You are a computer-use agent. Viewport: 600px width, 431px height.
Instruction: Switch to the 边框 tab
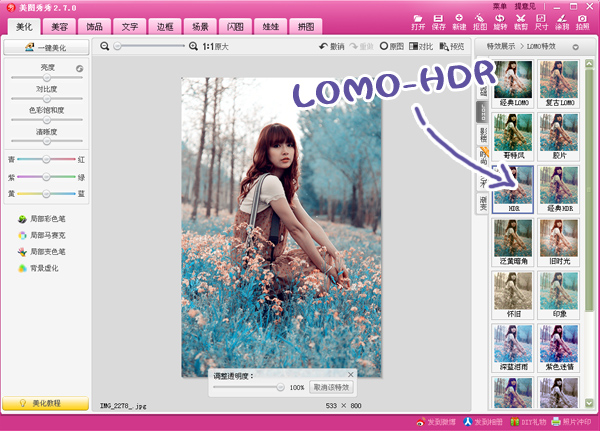tap(165, 27)
